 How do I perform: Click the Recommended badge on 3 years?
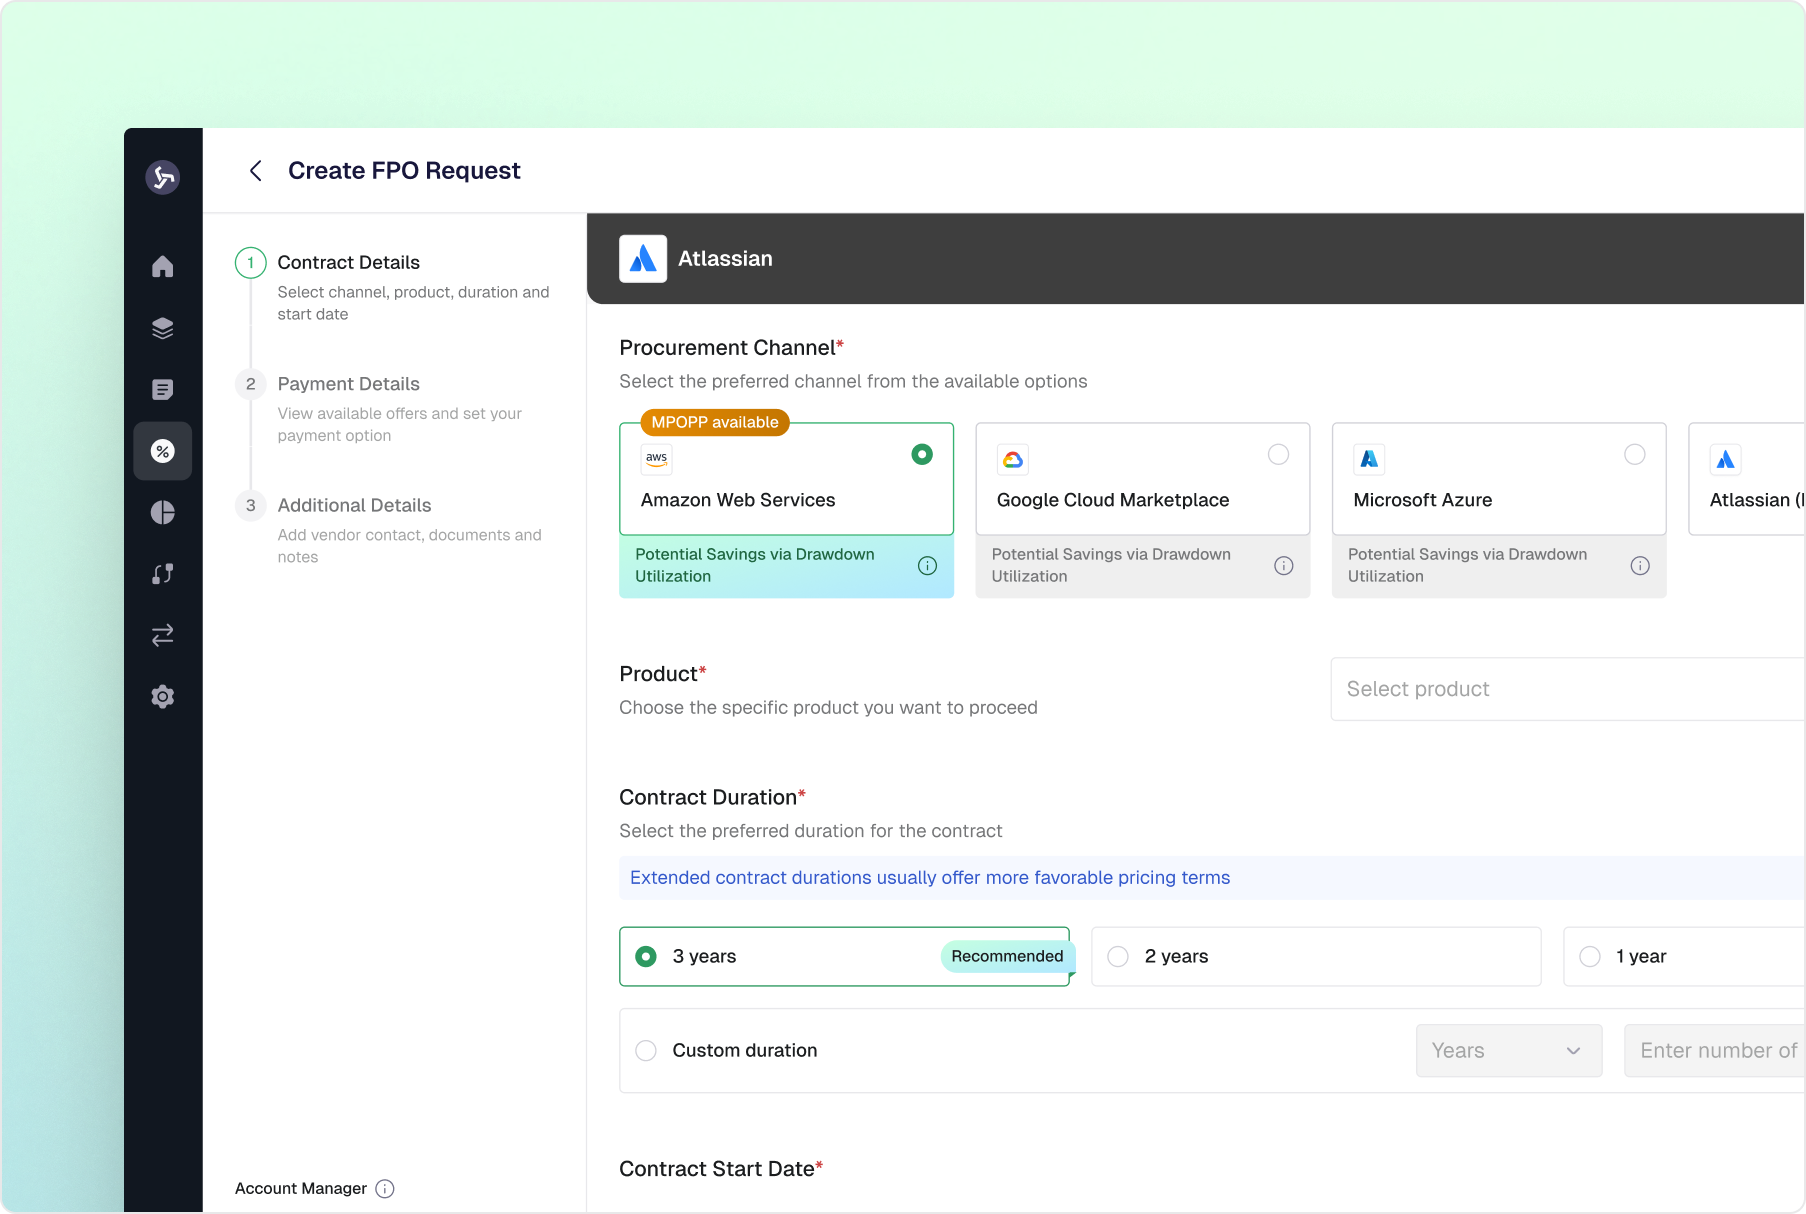coord(1007,957)
